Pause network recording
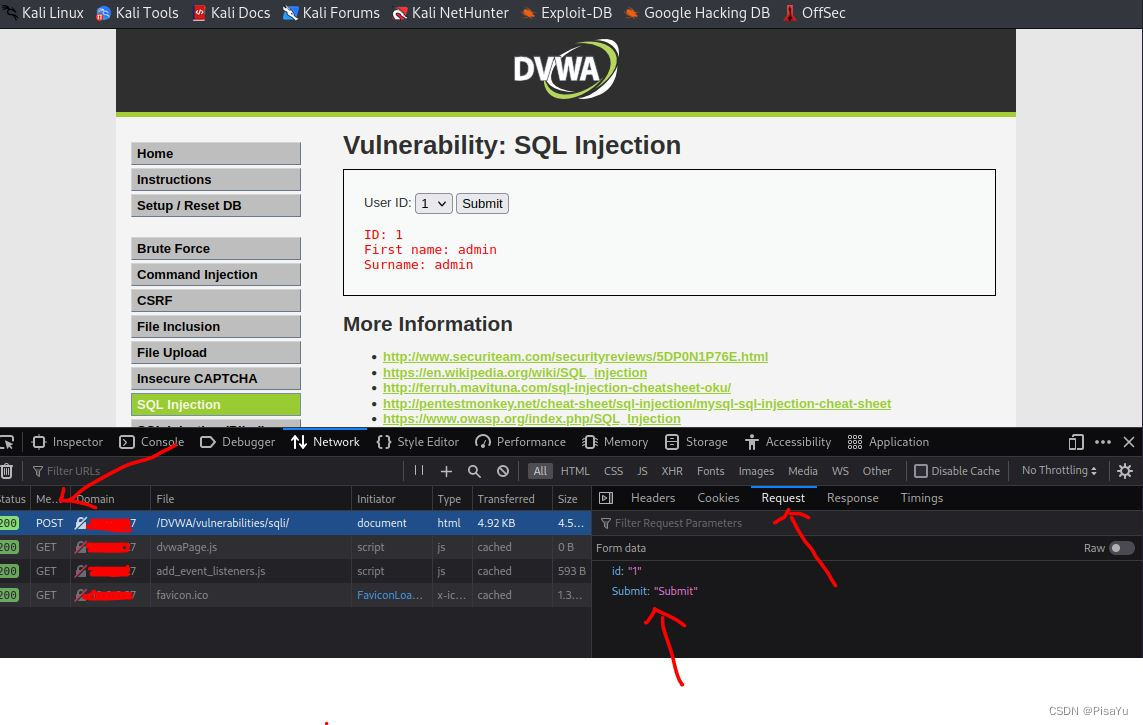This screenshot has width=1143, height=725. [x=419, y=471]
